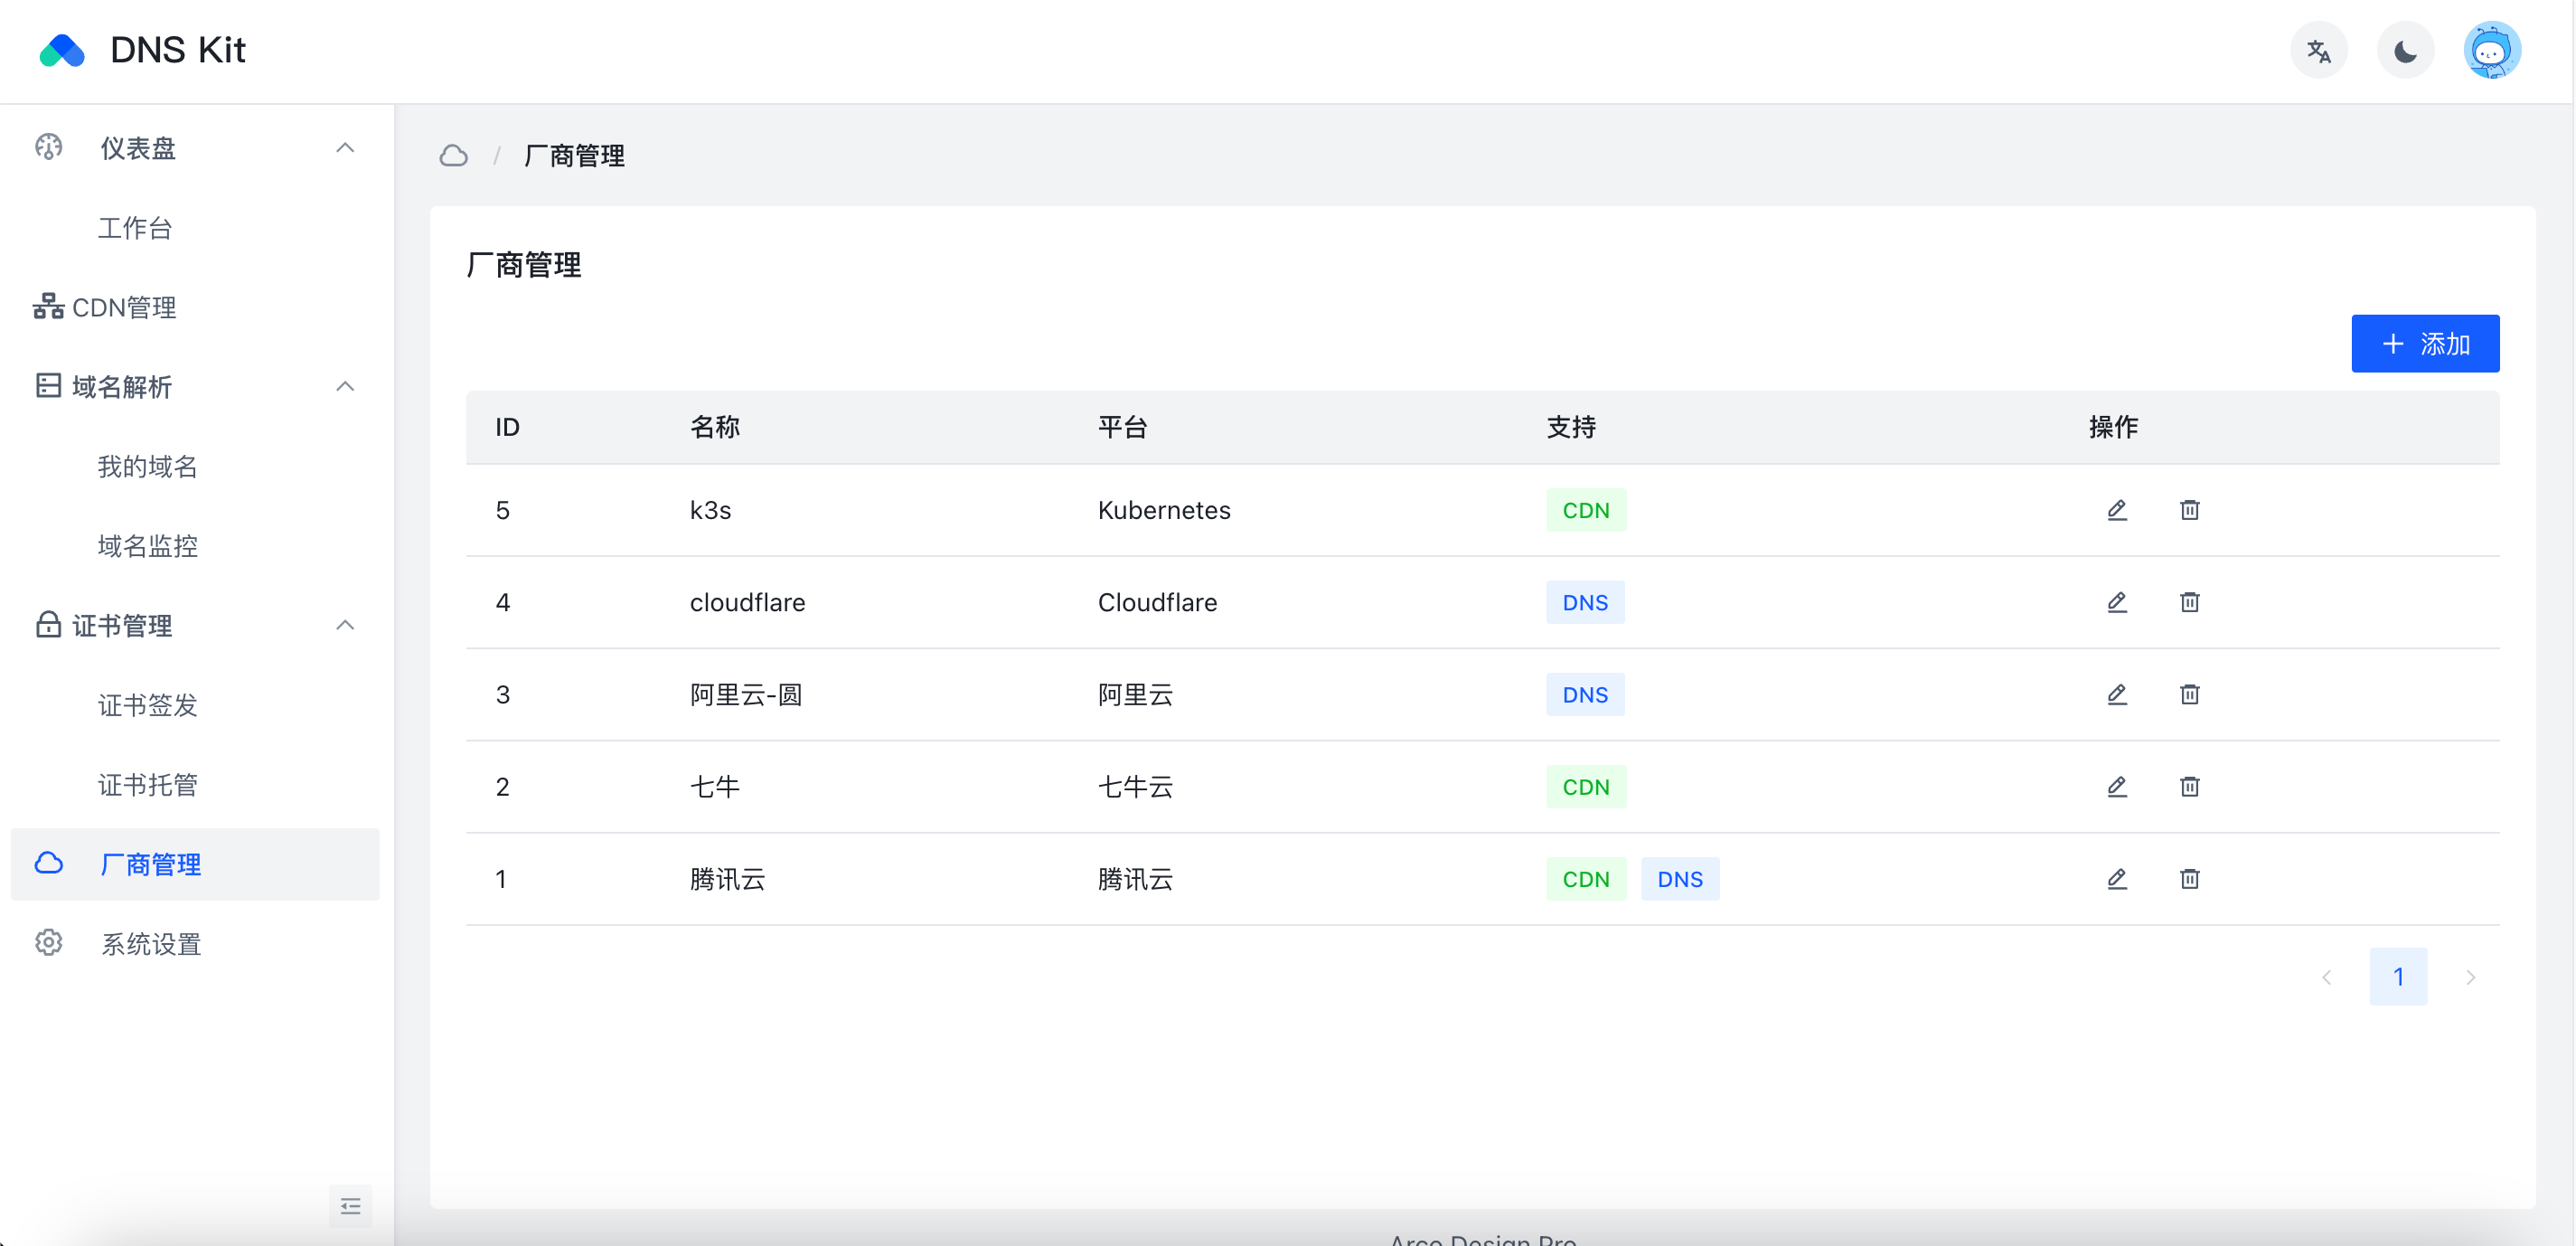Image resolution: width=2576 pixels, height=1246 pixels.
Task: Click the 系统设置 gear icon
Action: click(48, 943)
